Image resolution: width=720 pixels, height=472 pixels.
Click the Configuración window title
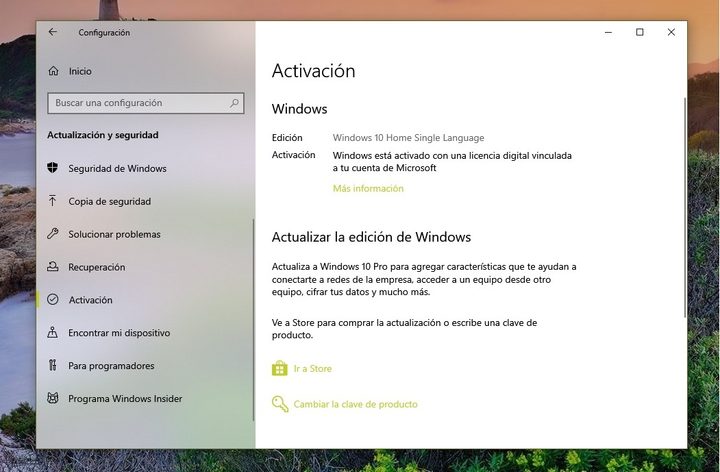pyautogui.click(x=104, y=33)
